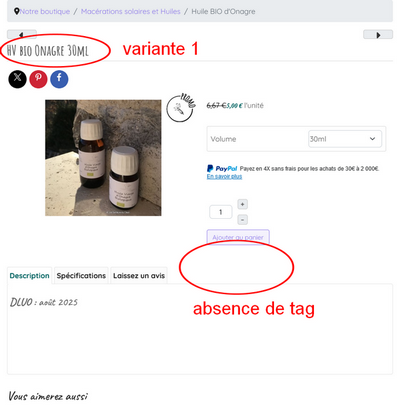The width and height of the screenshot is (400, 407).
Task: Open the Laissez un avis tab
Action: (x=139, y=276)
